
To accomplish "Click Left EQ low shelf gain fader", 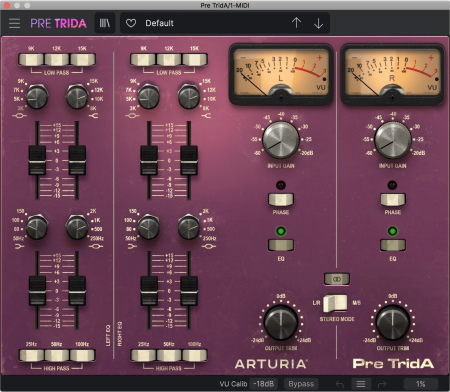I will coord(37,291).
